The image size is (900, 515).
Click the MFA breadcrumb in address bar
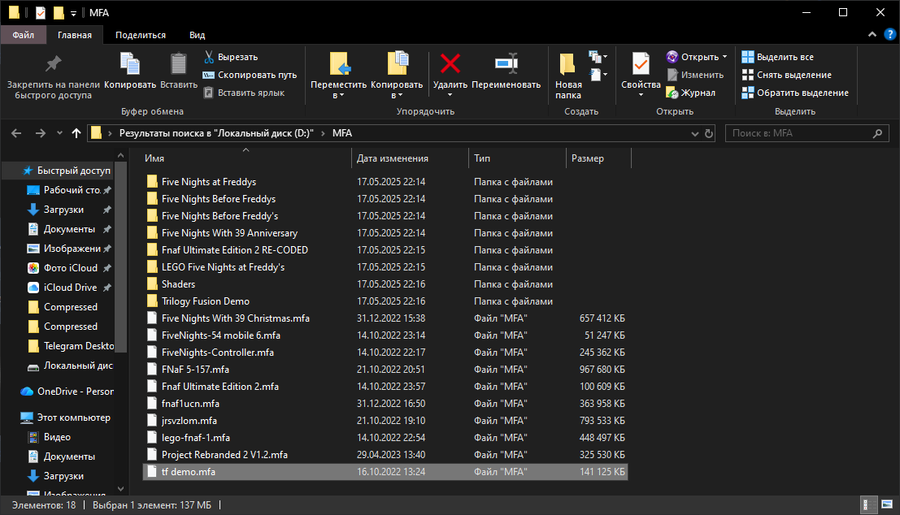(x=342, y=133)
